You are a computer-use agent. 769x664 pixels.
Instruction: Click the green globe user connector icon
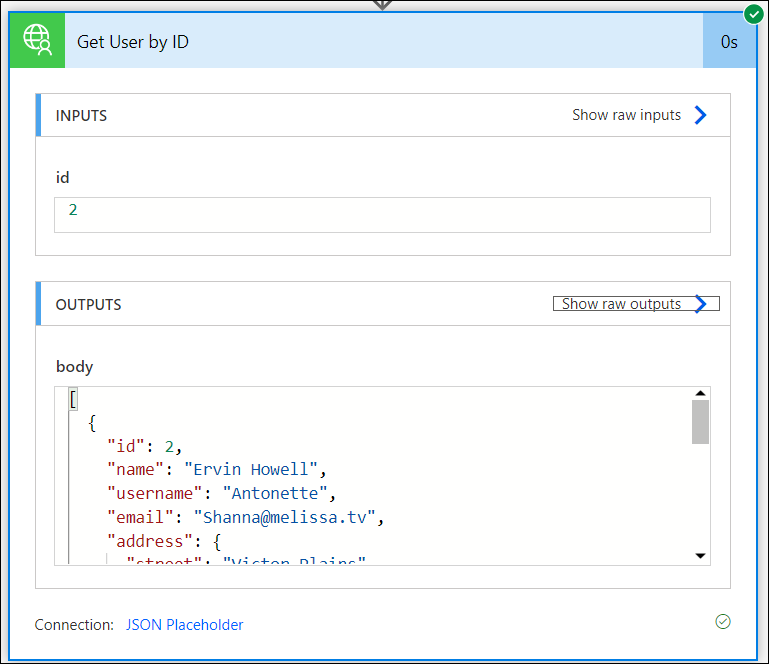tap(37, 41)
